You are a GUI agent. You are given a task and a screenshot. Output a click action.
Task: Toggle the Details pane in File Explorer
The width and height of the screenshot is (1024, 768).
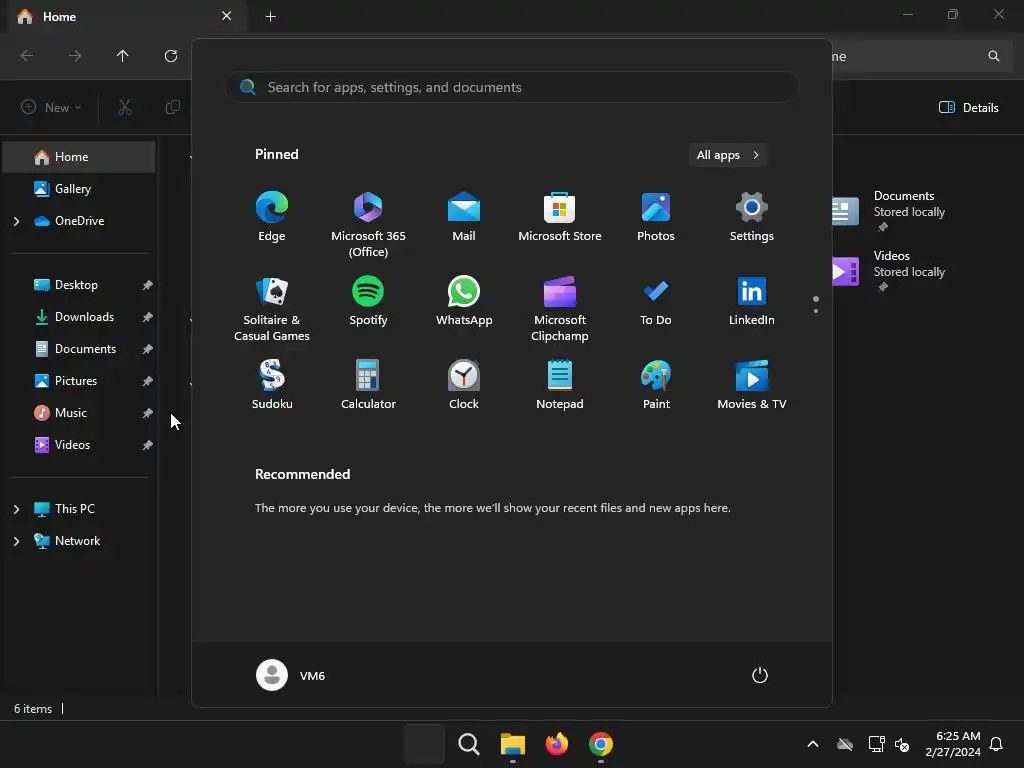(968, 107)
